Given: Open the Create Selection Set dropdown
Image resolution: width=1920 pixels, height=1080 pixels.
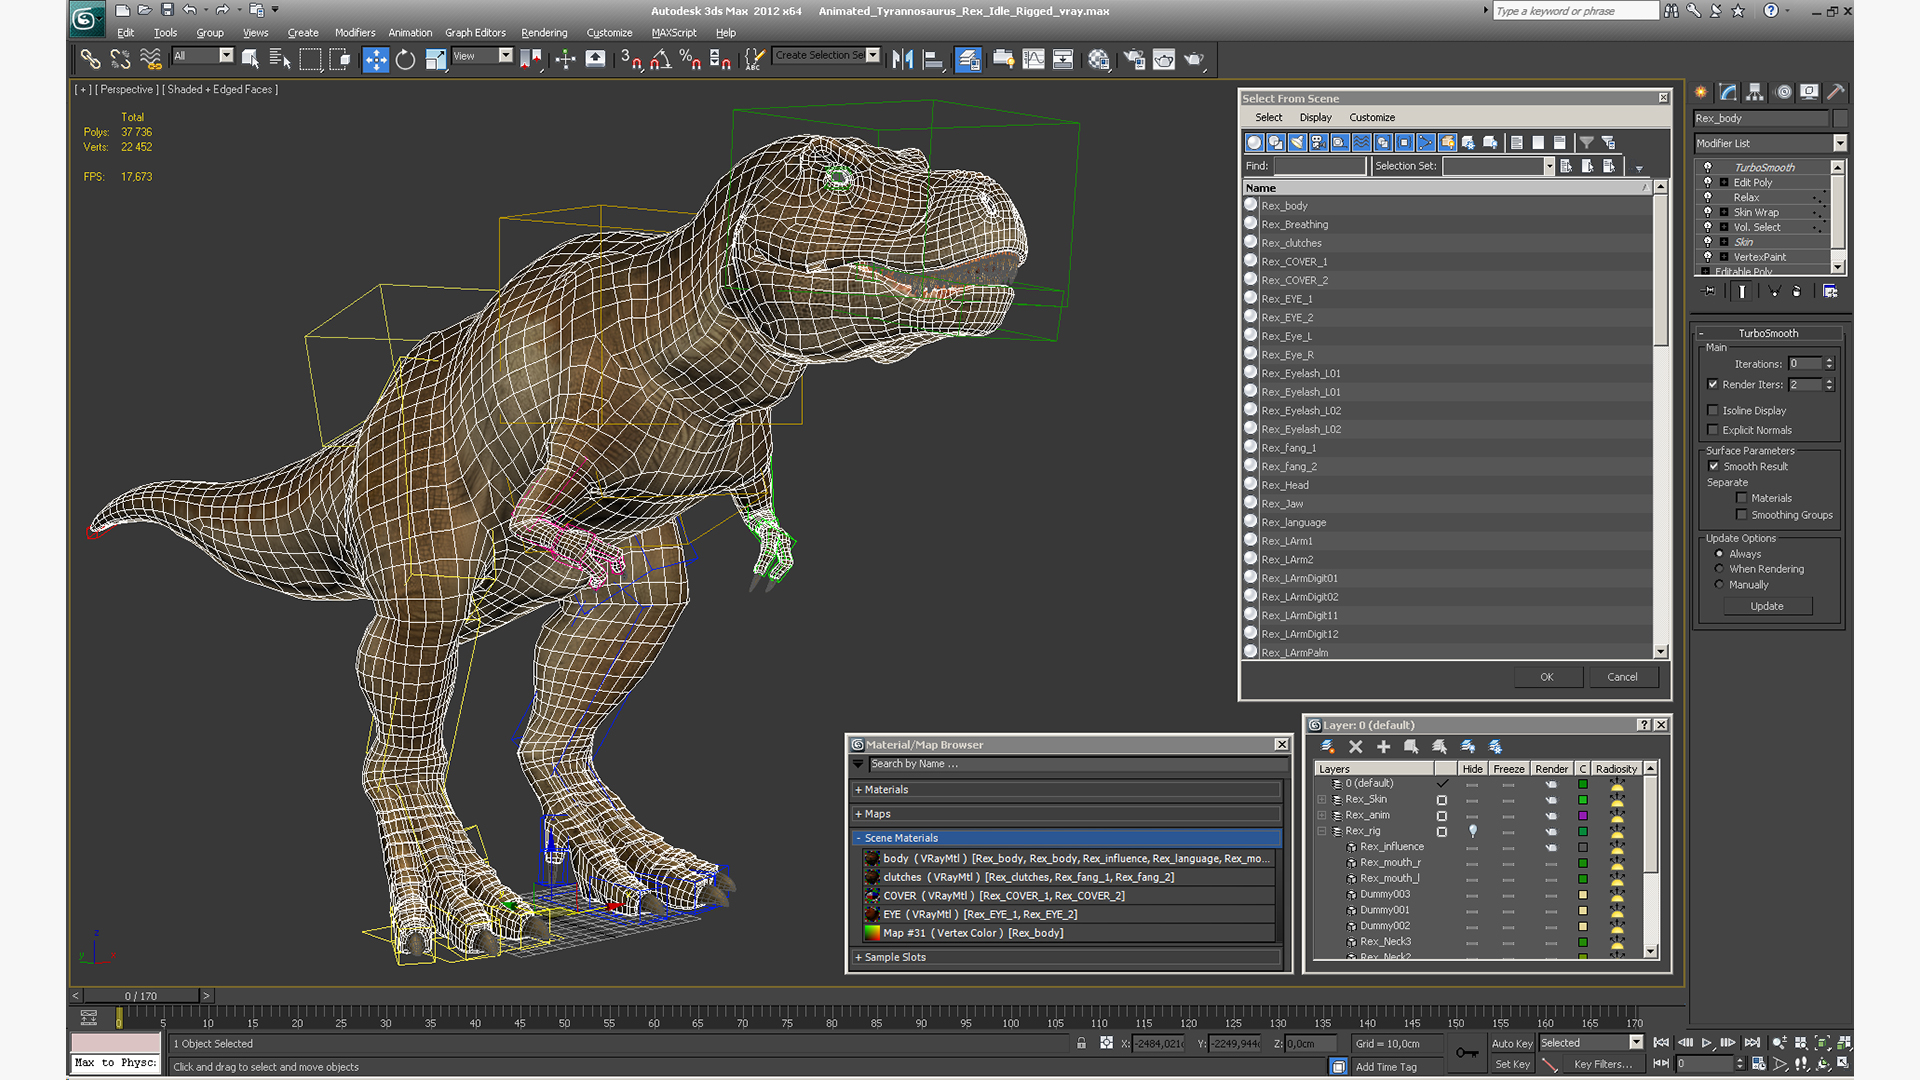Looking at the screenshot, I should pos(873,55).
